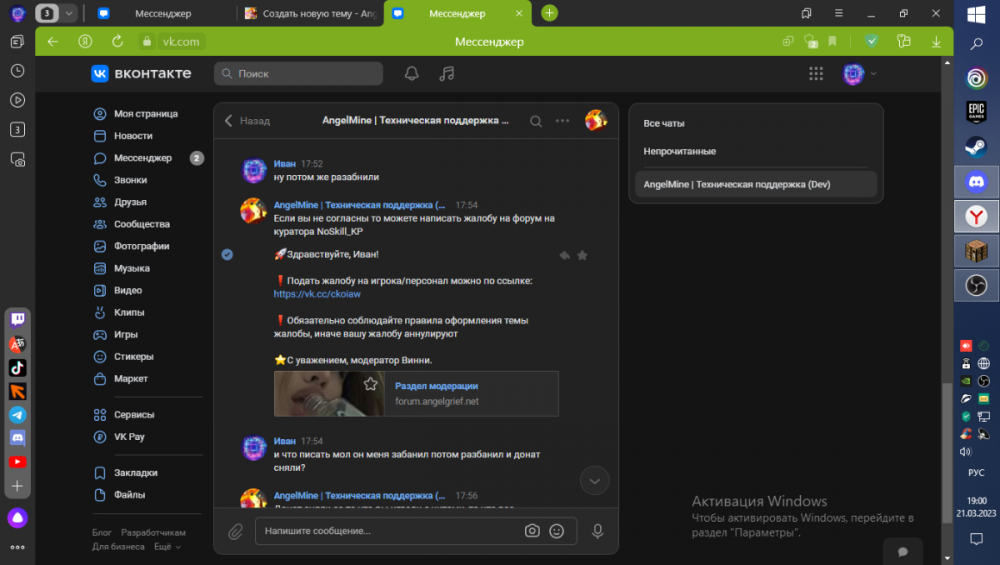Open emoji picker in message field
The height and width of the screenshot is (565, 1000).
click(x=557, y=531)
